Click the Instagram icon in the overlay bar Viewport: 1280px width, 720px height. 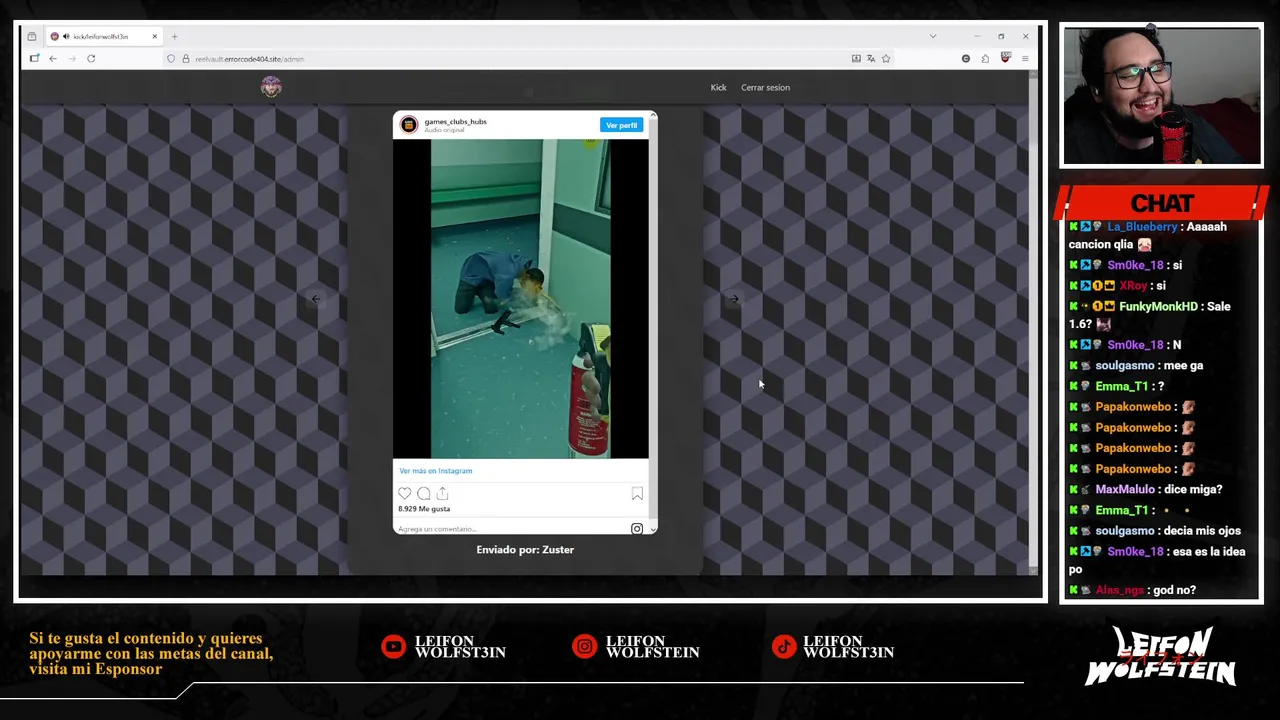tap(584, 647)
